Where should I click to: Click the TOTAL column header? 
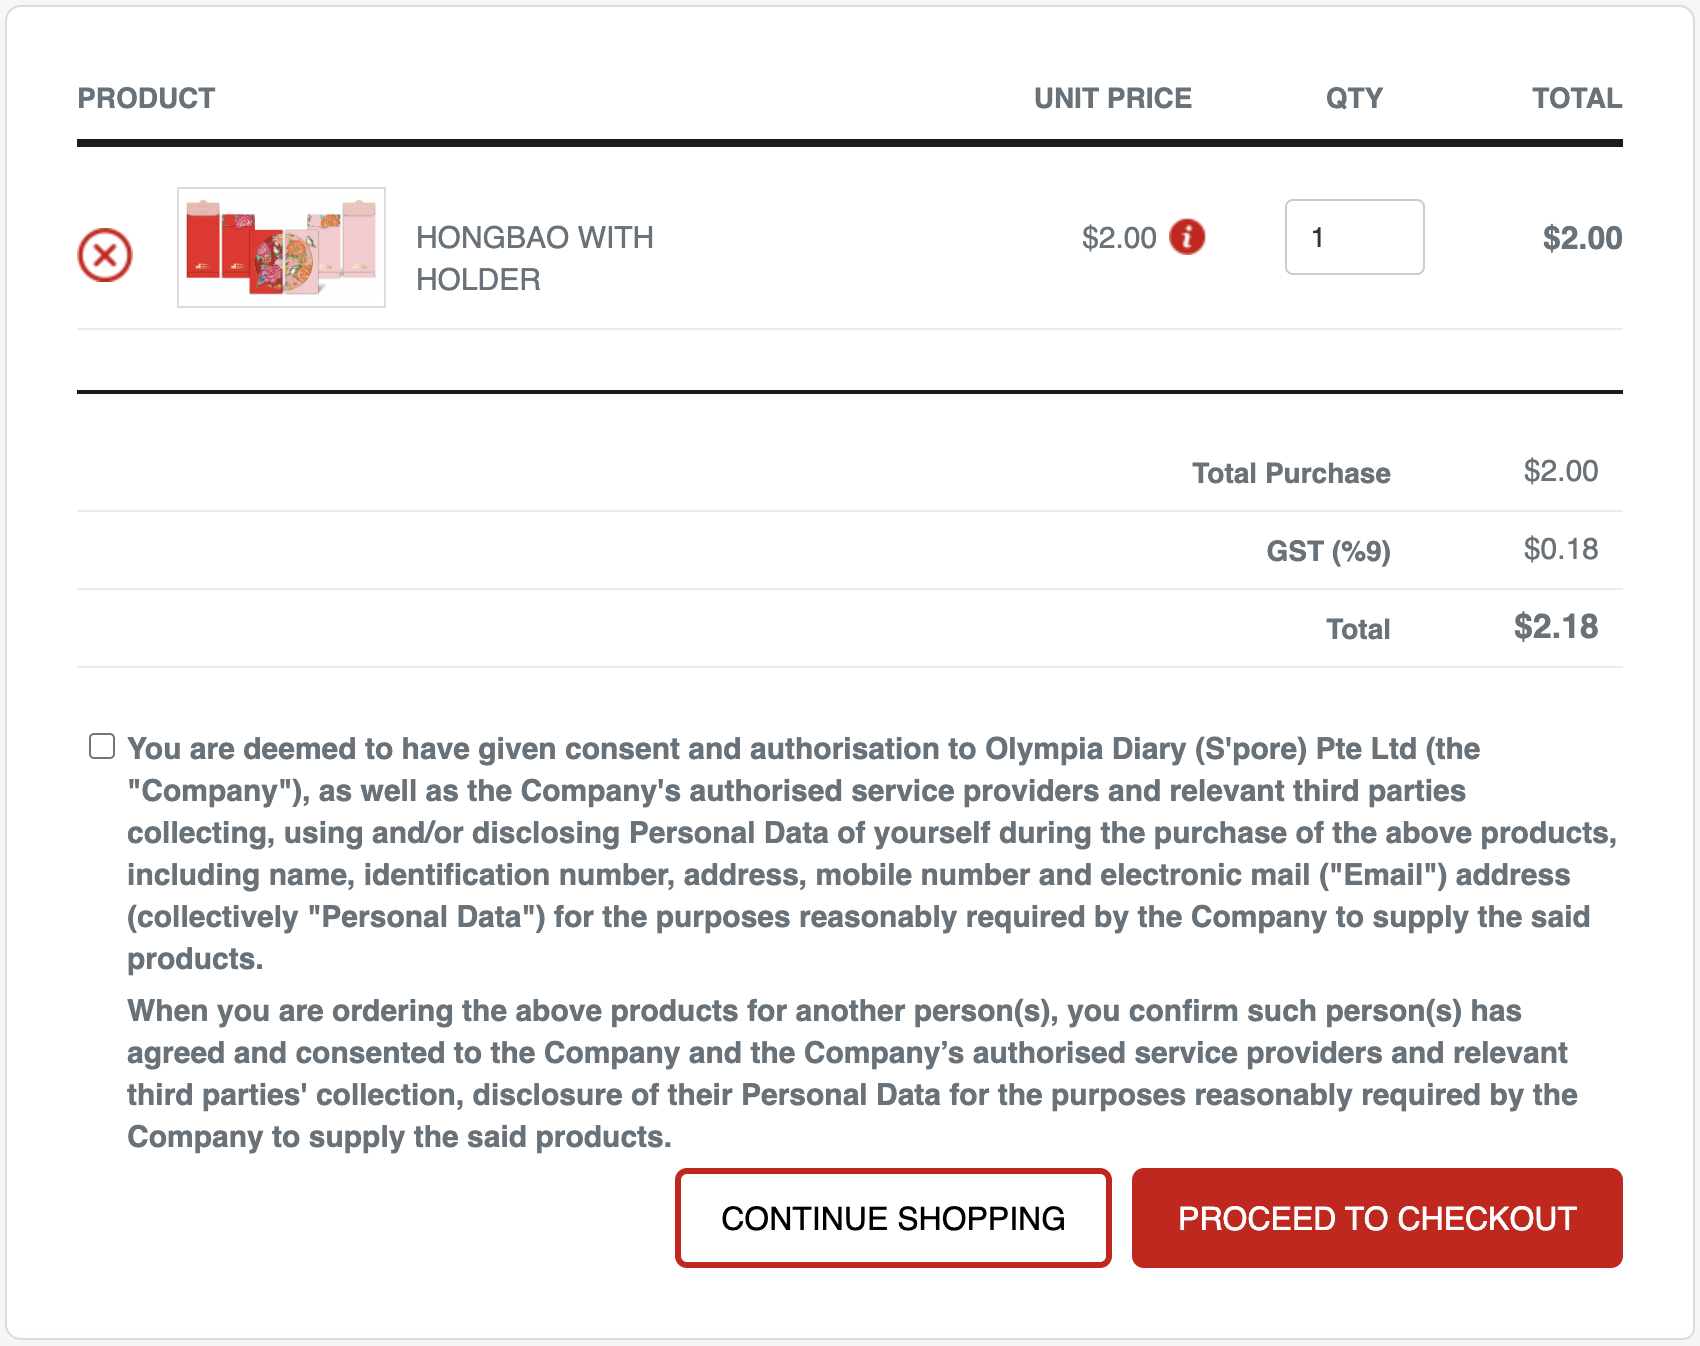point(1576,98)
